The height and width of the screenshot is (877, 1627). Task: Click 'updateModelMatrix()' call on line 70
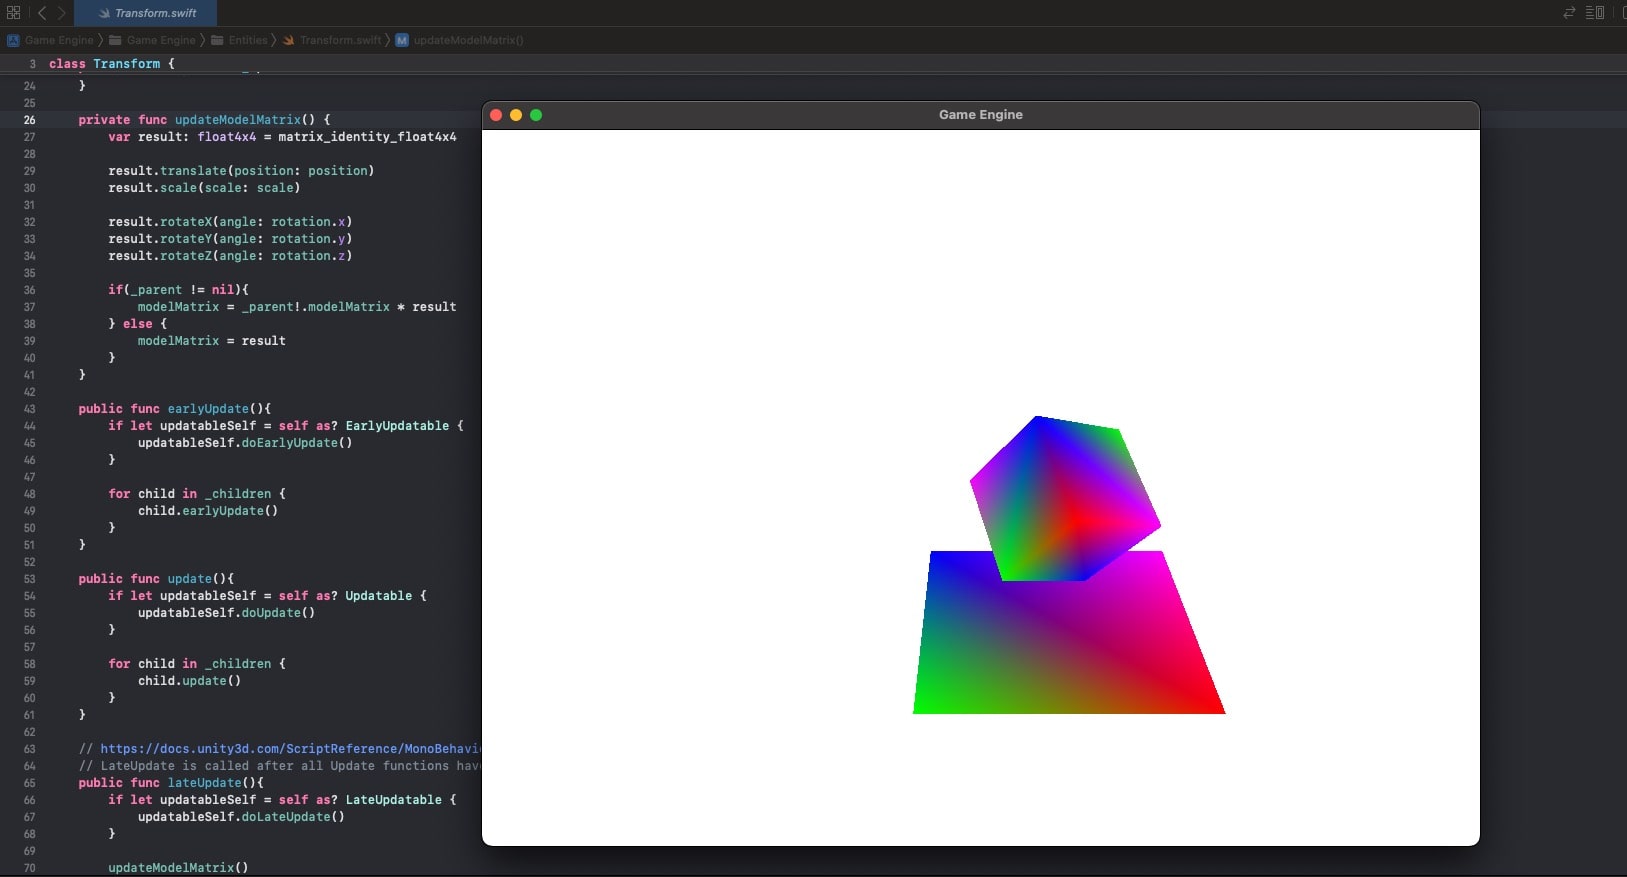pyautogui.click(x=178, y=868)
